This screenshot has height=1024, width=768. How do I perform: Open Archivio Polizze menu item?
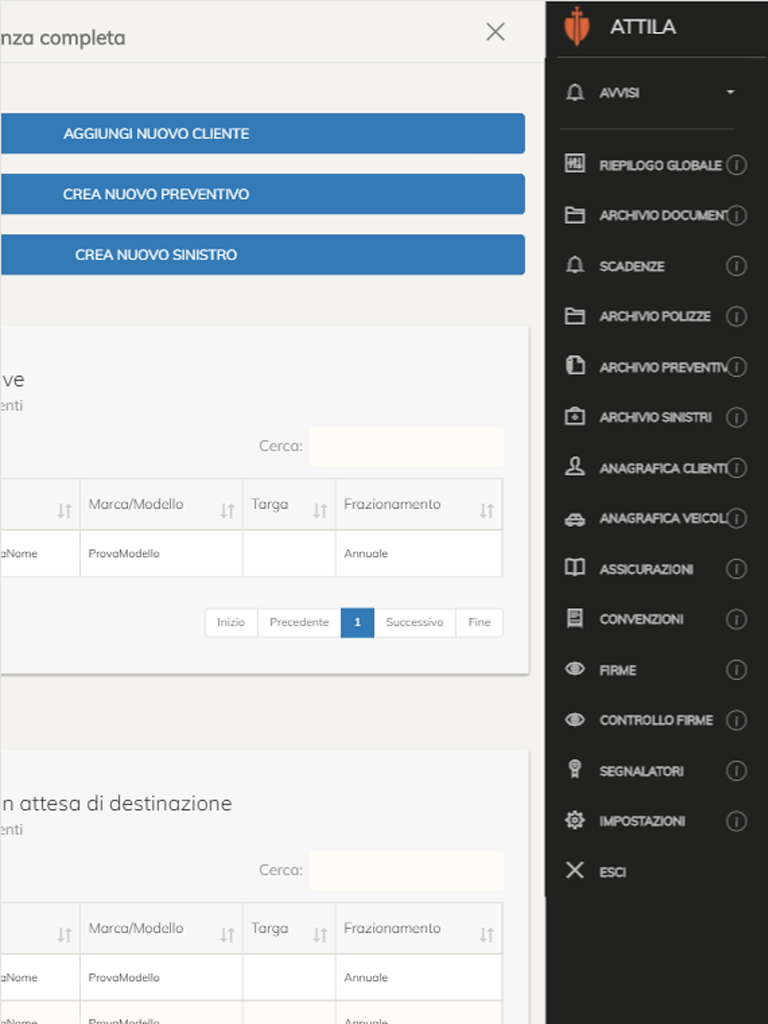tap(654, 316)
